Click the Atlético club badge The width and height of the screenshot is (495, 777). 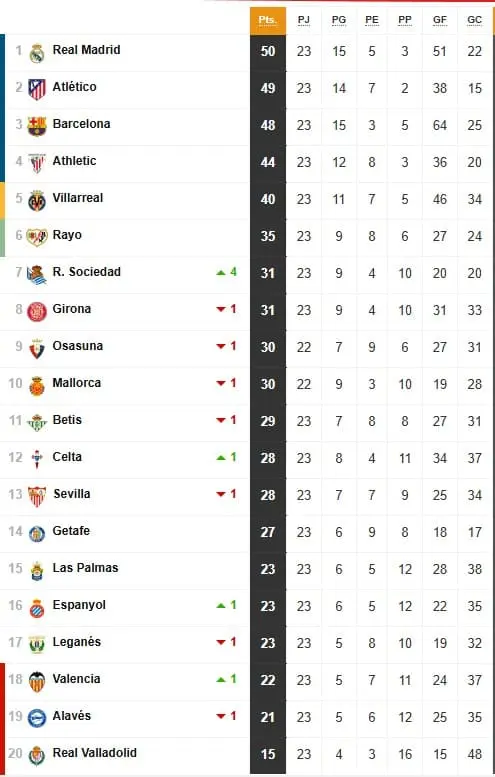click(37, 89)
